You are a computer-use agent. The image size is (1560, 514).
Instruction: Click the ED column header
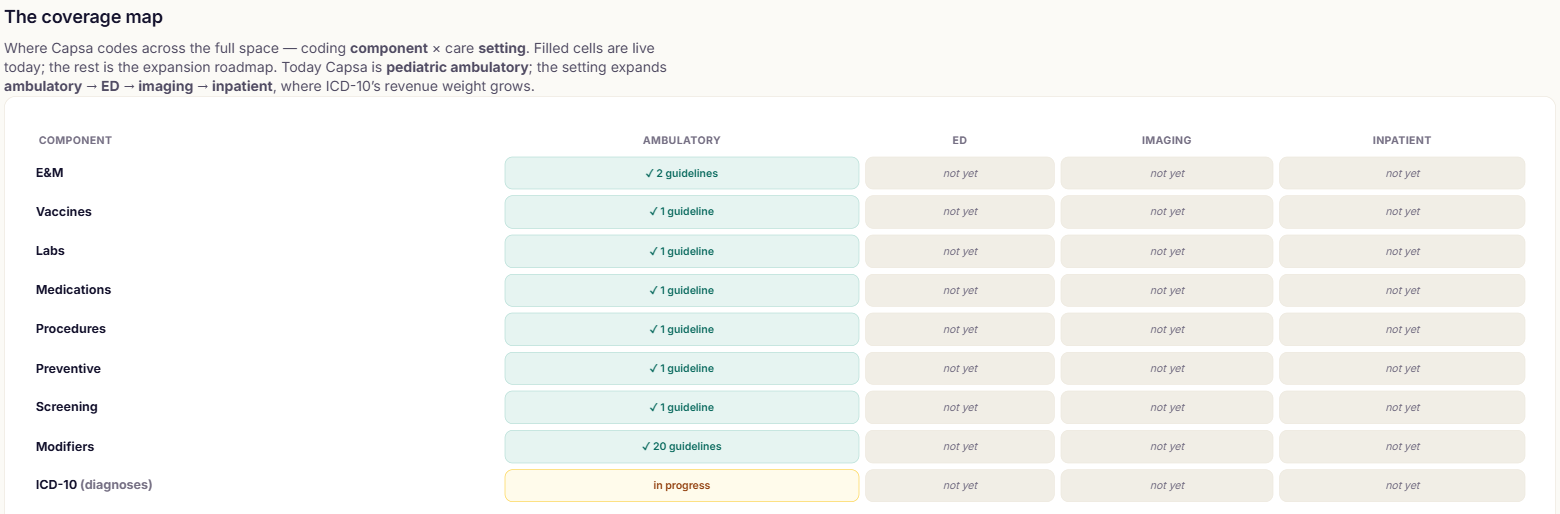tap(960, 140)
